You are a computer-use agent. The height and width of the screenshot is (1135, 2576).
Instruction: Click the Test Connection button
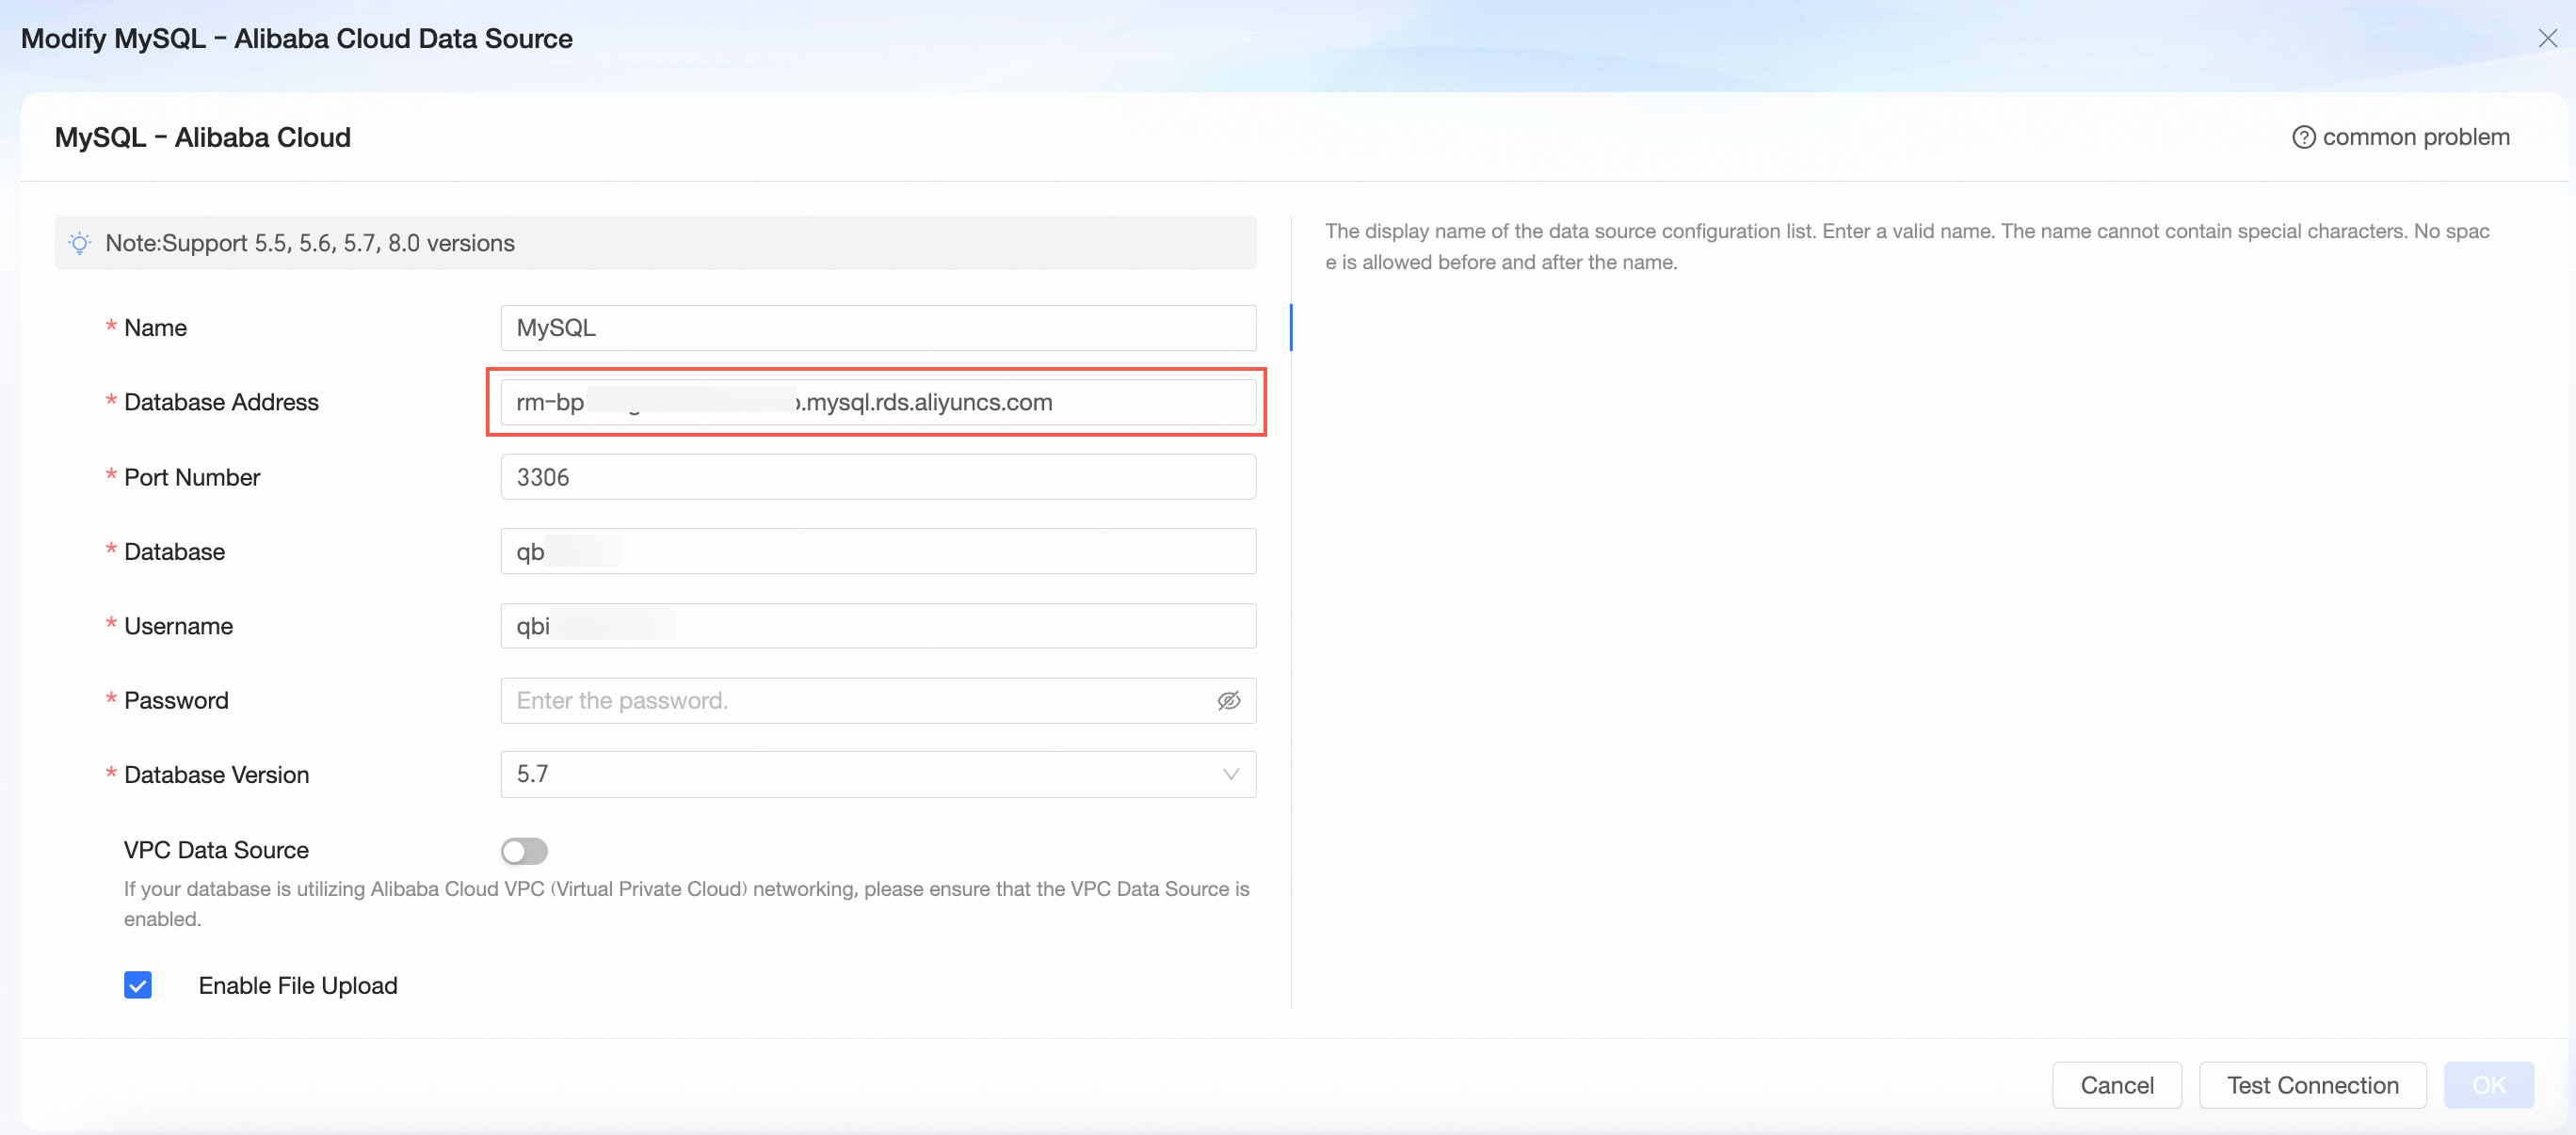point(2312,1085)
